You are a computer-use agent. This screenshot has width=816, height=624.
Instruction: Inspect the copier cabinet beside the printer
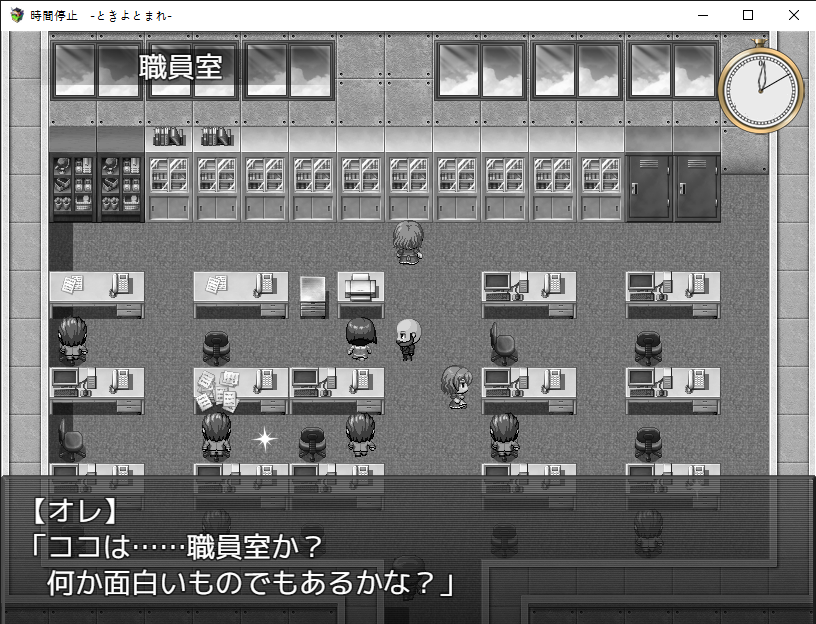tap(313, 296)
